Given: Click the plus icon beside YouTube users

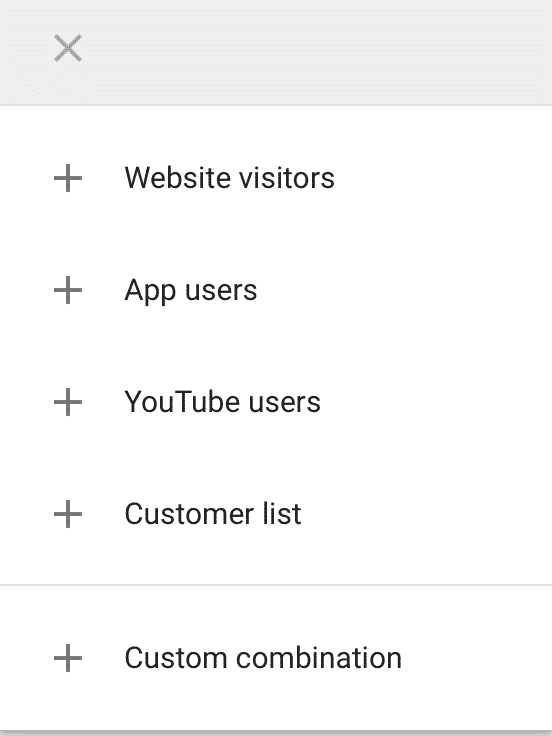Looking at the screenshot, I should click(68, 402).
